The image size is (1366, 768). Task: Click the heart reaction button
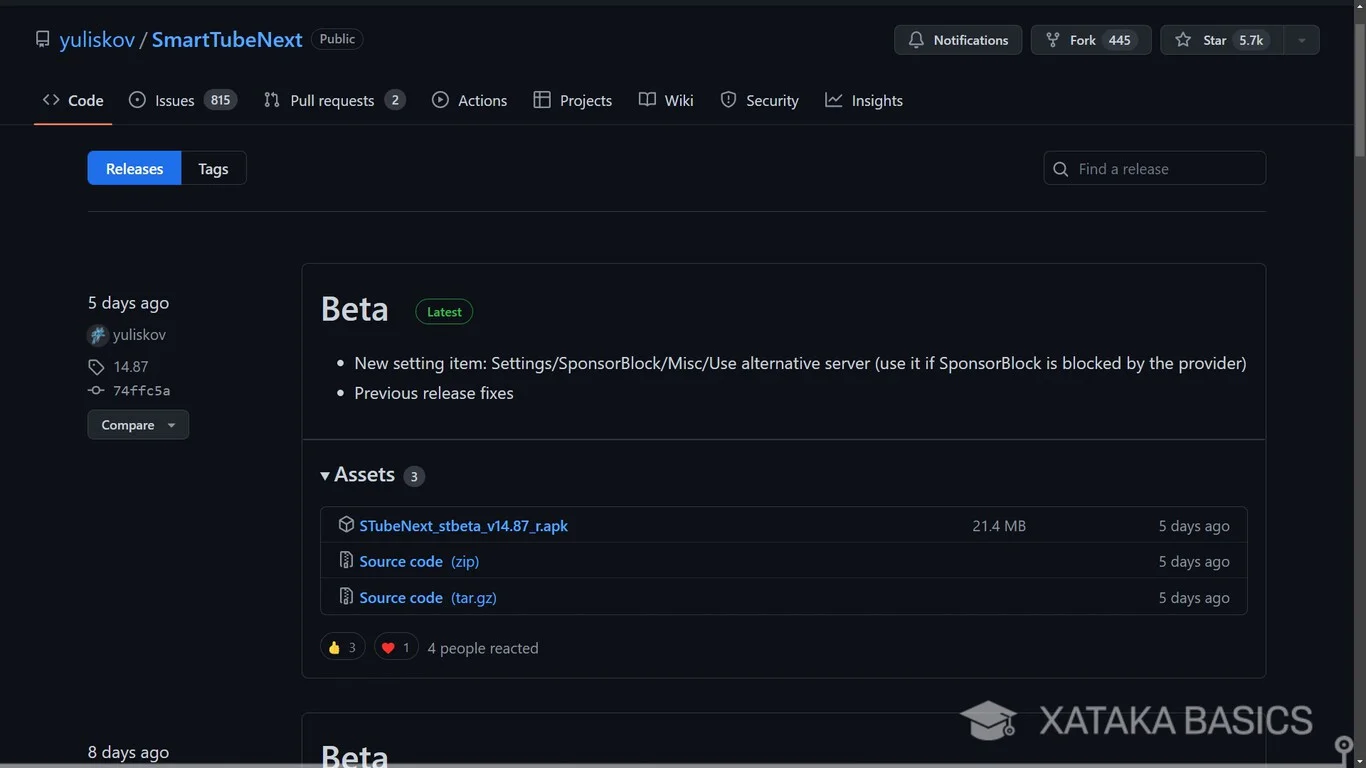coord(396,648)
